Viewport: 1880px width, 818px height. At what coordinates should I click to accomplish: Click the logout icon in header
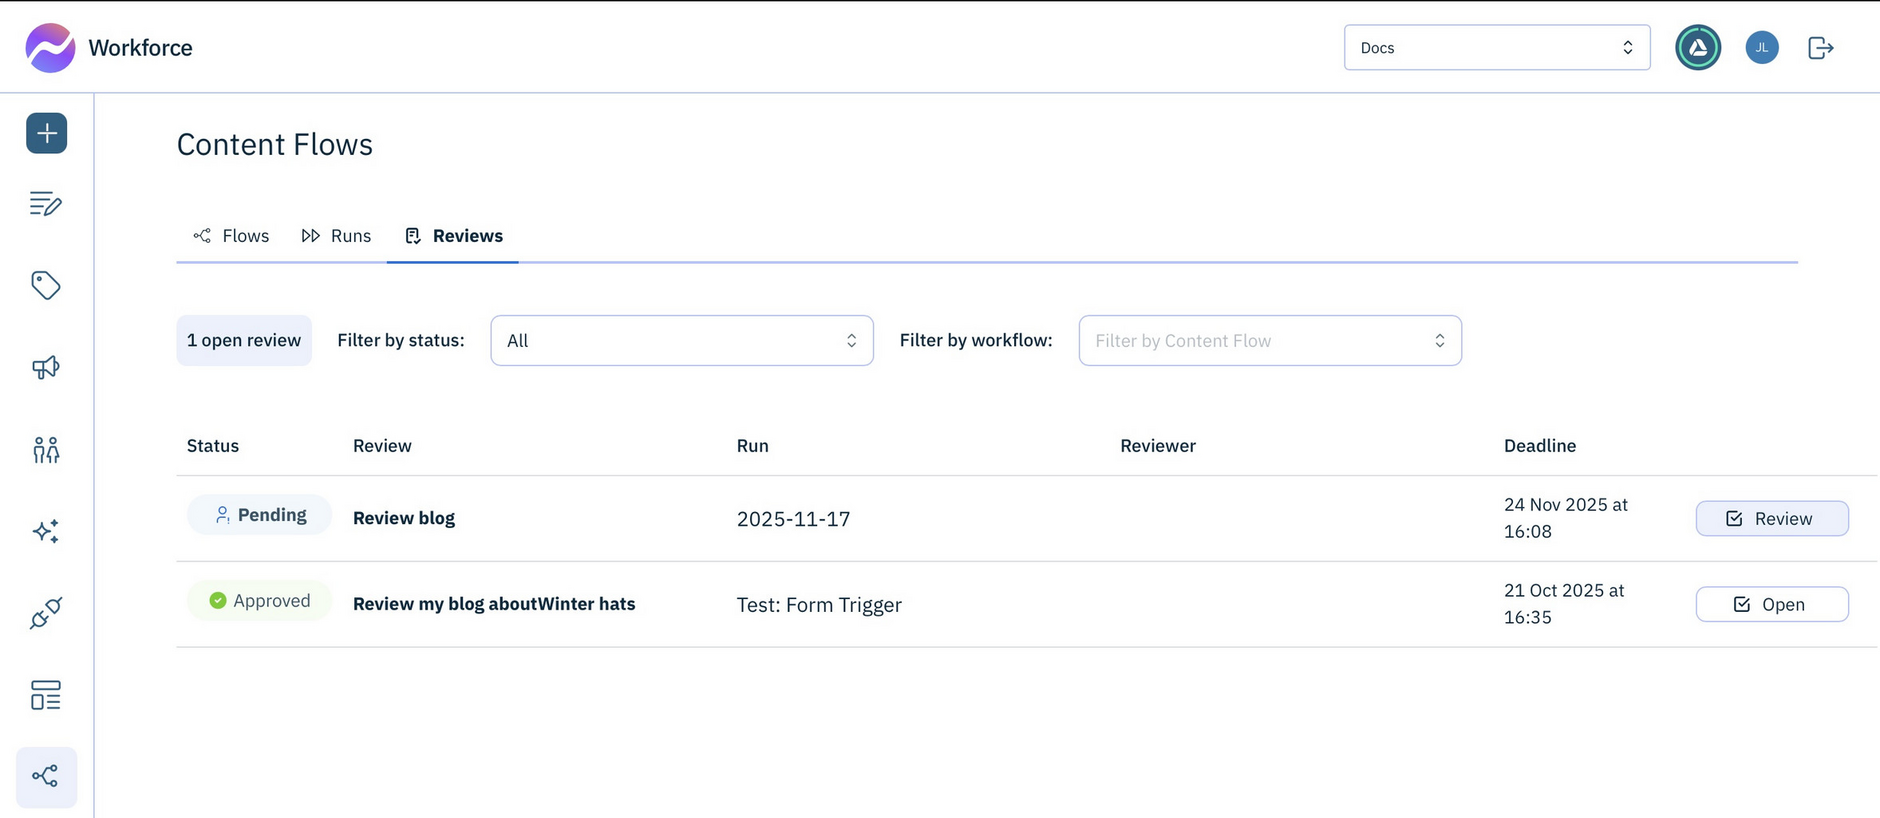(1821, 48)
